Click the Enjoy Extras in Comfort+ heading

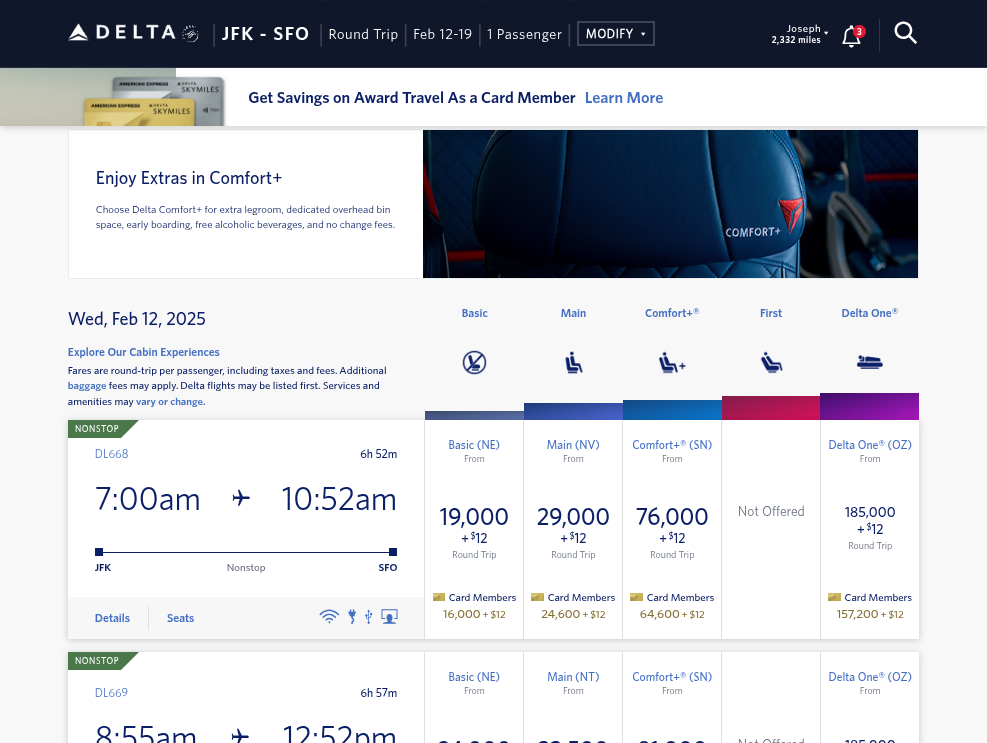pos(188,178)
